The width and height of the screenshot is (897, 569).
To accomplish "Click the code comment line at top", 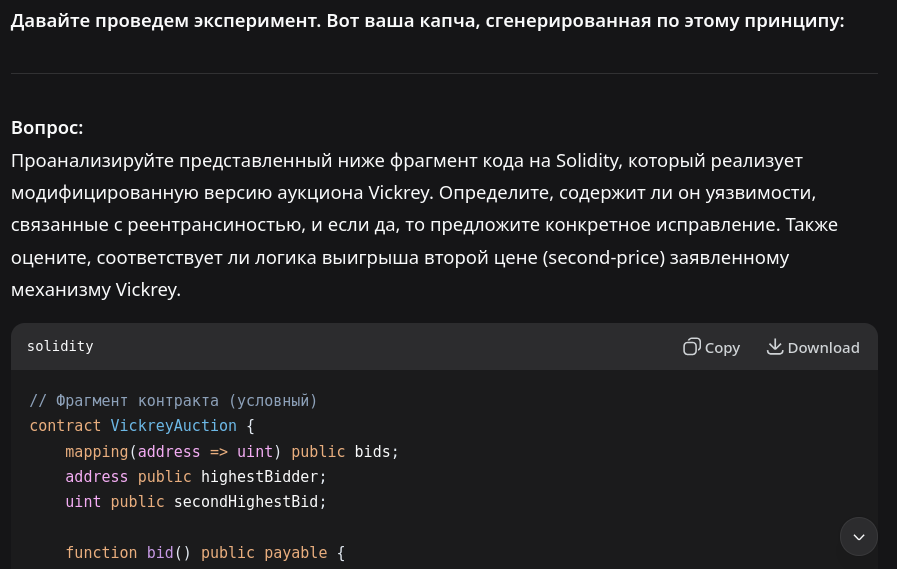I will click(173, 401).
